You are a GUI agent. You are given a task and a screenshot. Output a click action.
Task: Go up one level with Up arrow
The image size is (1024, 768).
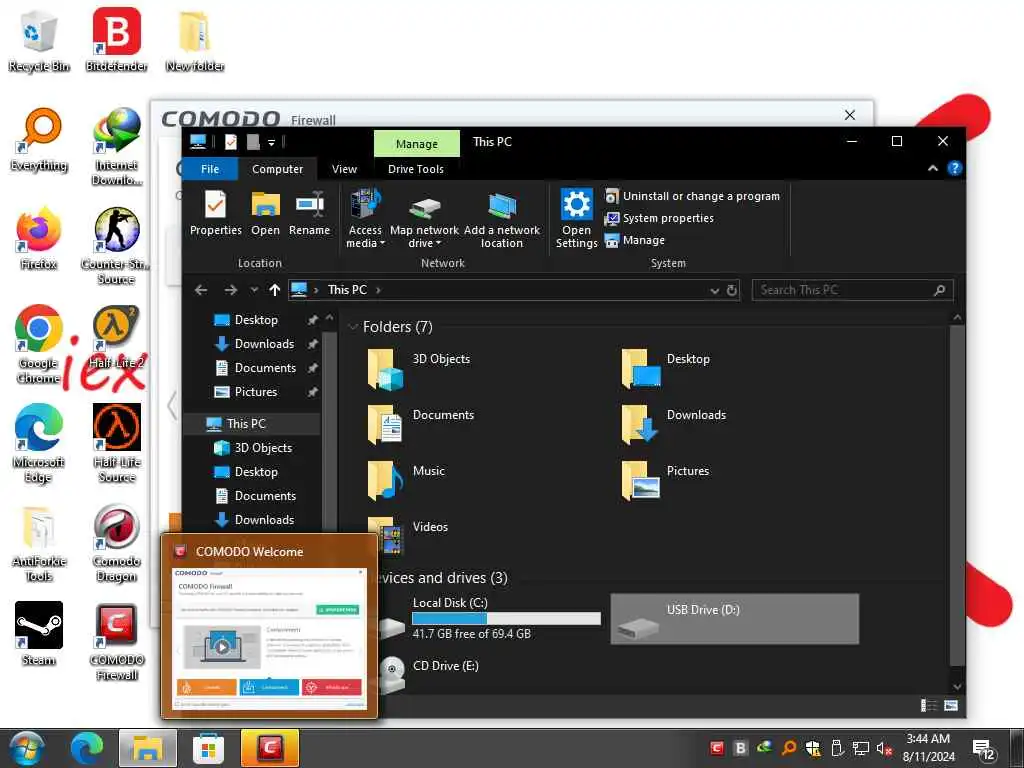tap(274, 290)
